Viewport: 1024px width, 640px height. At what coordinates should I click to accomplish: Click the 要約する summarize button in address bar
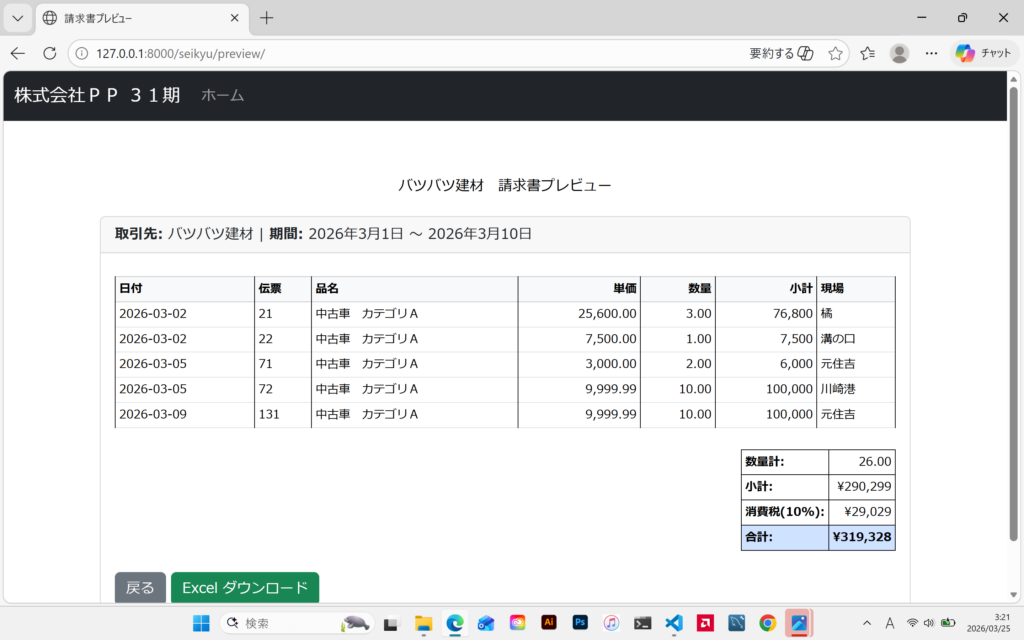pyautogui.click(x=780, y=53)
